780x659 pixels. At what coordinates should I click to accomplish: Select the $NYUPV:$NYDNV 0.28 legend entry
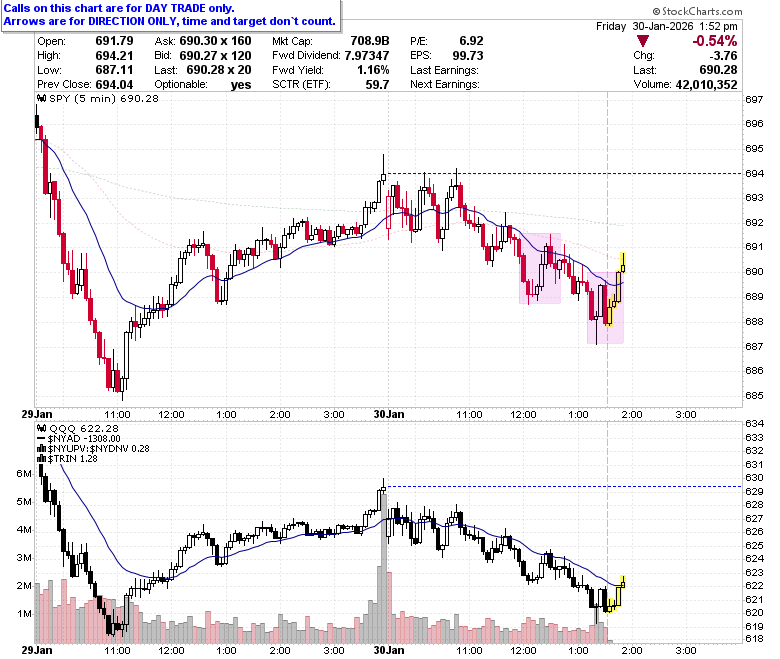(x=98, y=449)
